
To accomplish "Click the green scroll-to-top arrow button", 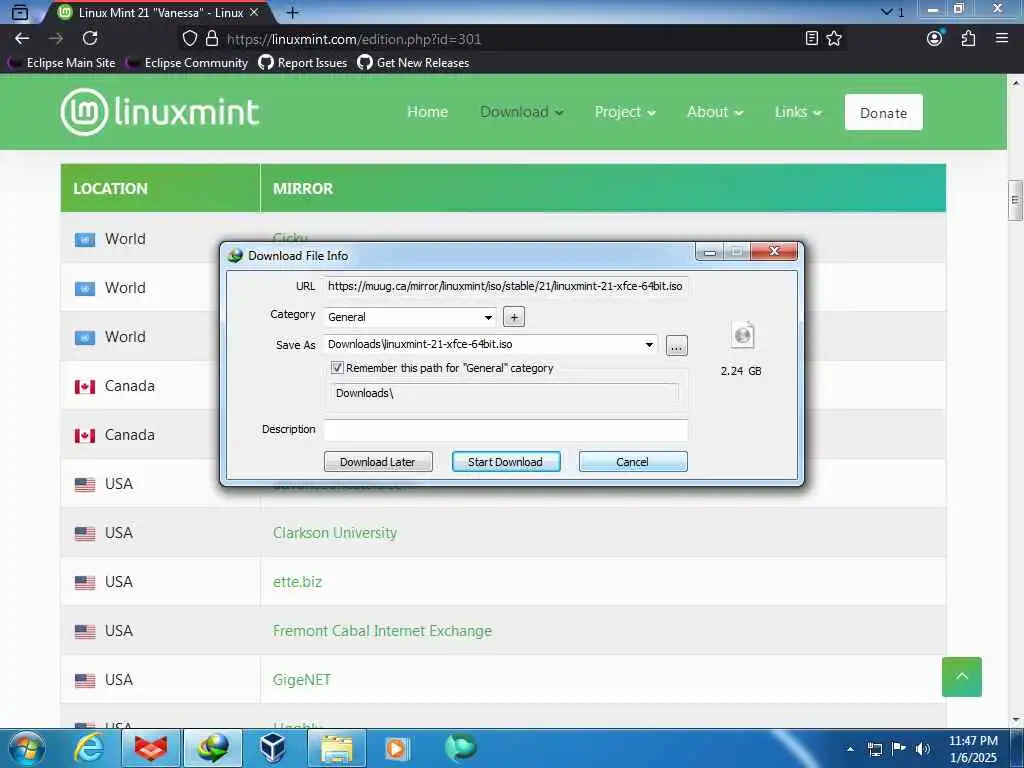I will (x=962, y=677).
